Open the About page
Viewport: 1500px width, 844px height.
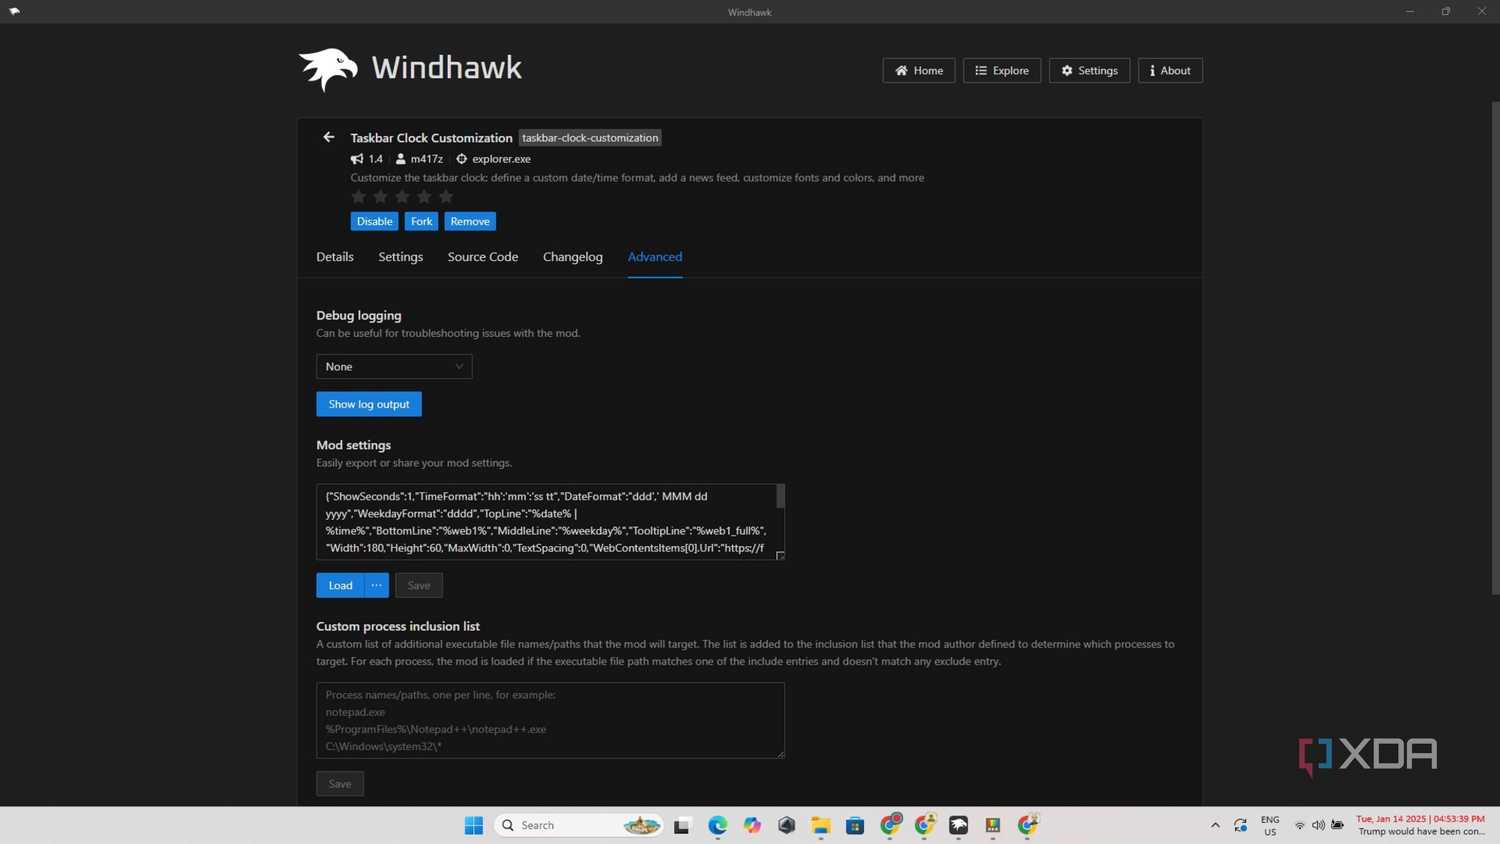(1170, 70)
